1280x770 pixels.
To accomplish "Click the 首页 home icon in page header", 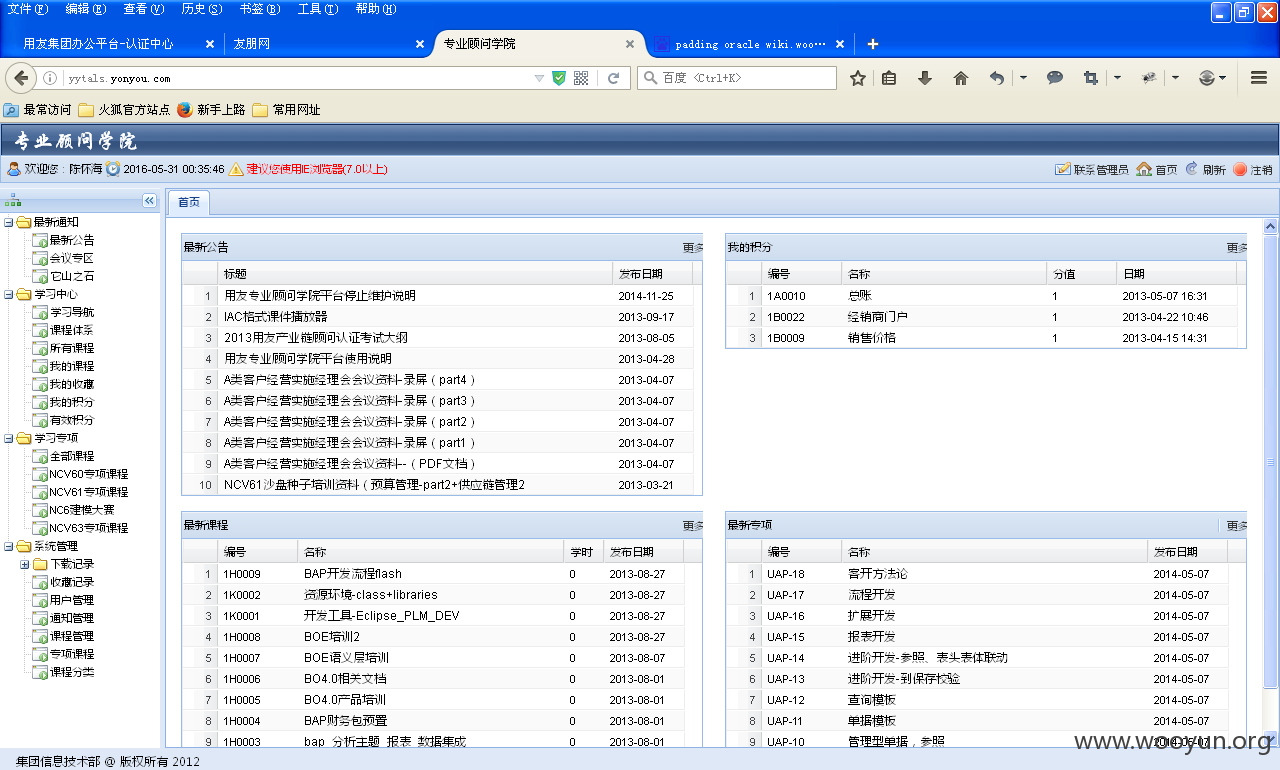I will (x=1144, y=169).
